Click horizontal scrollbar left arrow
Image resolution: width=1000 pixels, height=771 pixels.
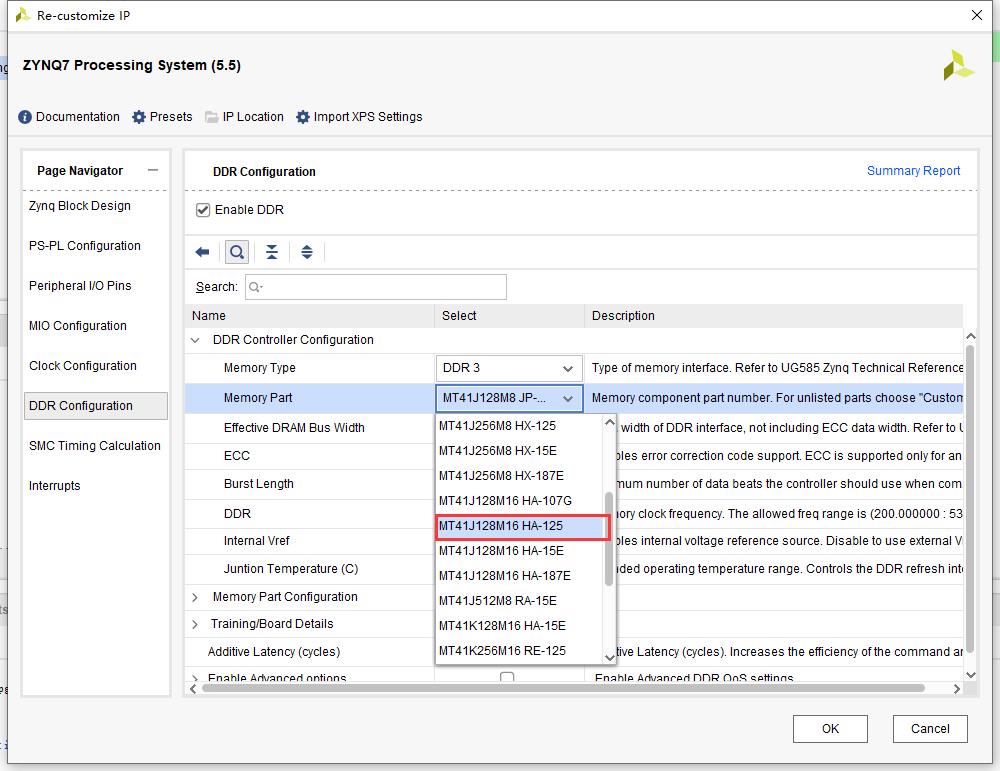(x=193, y=689)
